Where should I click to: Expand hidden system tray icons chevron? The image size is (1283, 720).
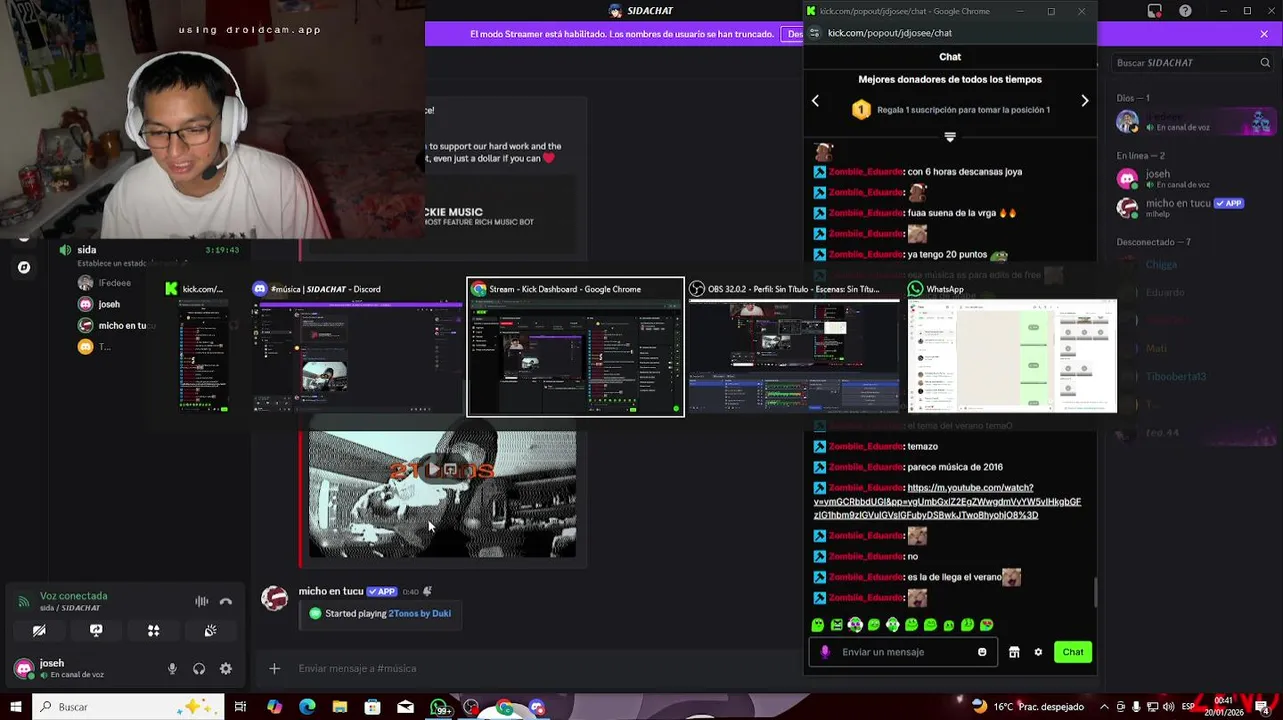pos(1104,707)
